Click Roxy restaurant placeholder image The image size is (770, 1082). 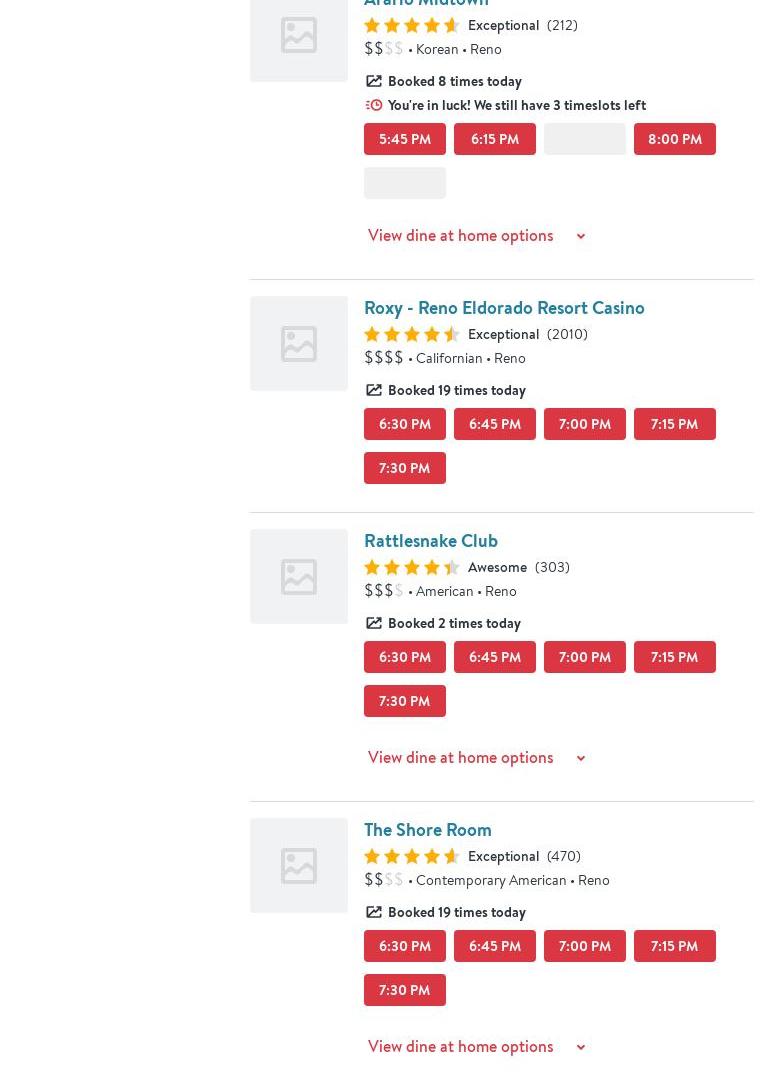point(298,343)
